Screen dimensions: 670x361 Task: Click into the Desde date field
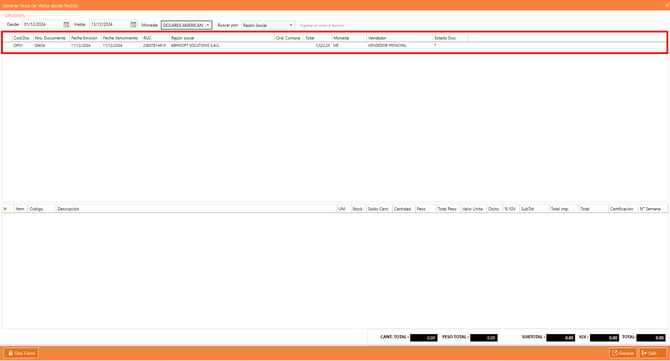click(x=42, y=25)
